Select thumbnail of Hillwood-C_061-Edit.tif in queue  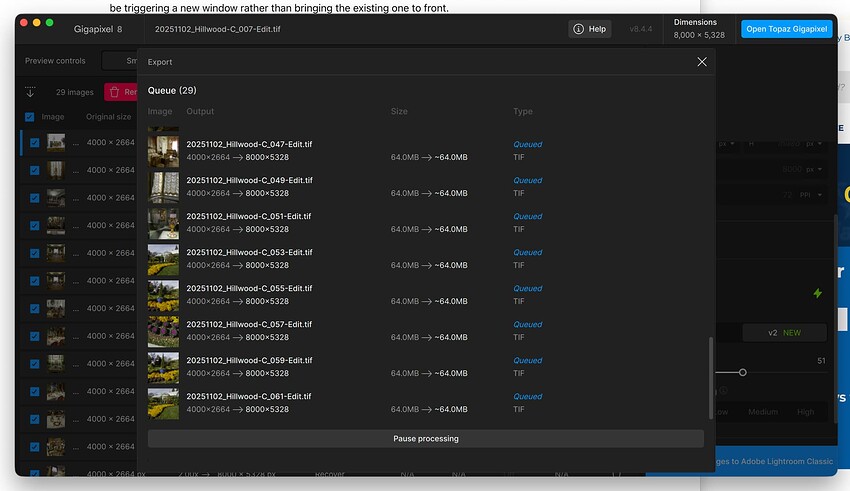point(163,404)
